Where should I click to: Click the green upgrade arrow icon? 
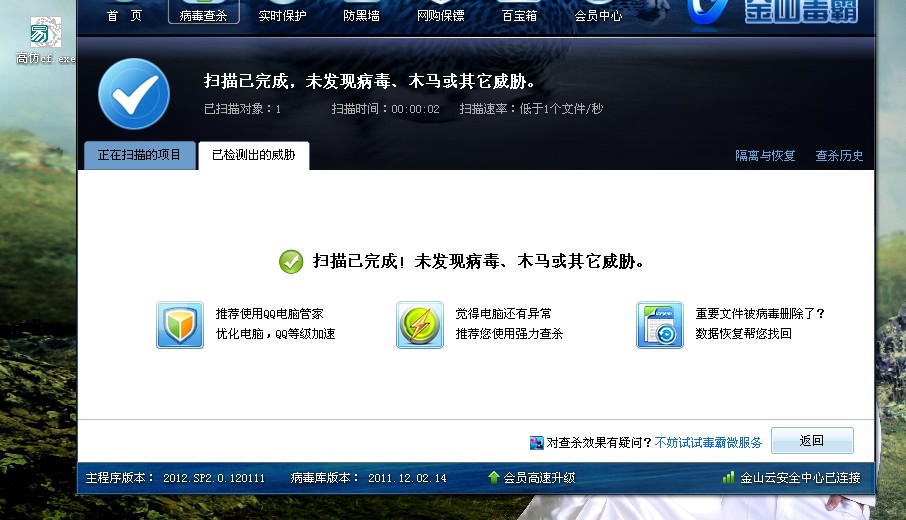(x=493, y=477)
